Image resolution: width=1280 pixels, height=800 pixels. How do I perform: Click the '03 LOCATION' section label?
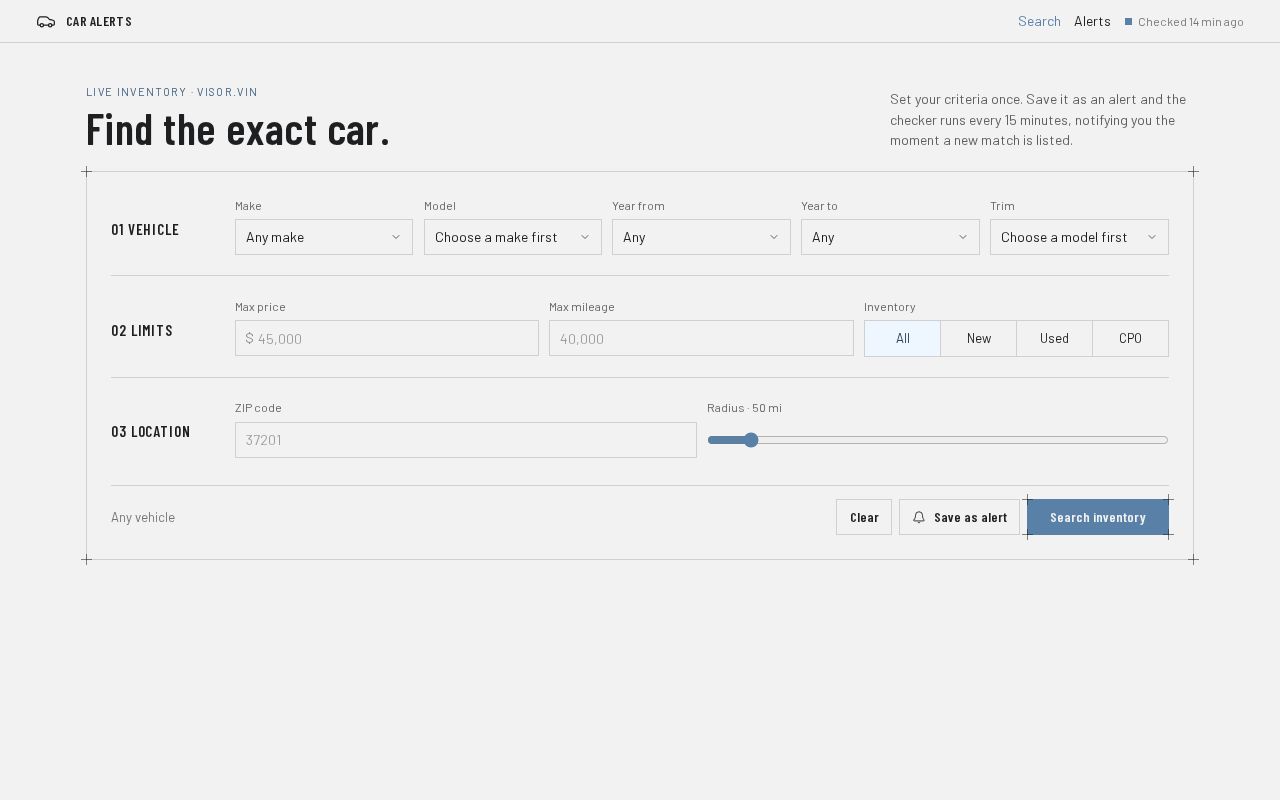click(x=151, y=432)
